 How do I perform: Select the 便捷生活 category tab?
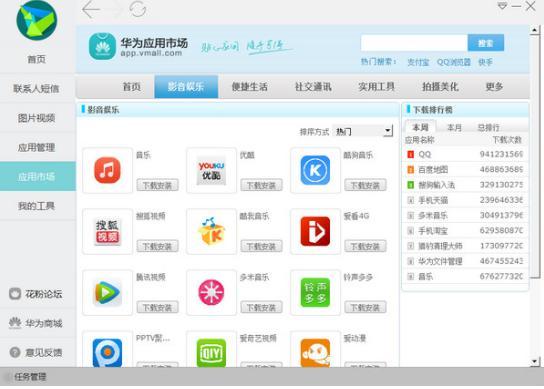[249, 87]
